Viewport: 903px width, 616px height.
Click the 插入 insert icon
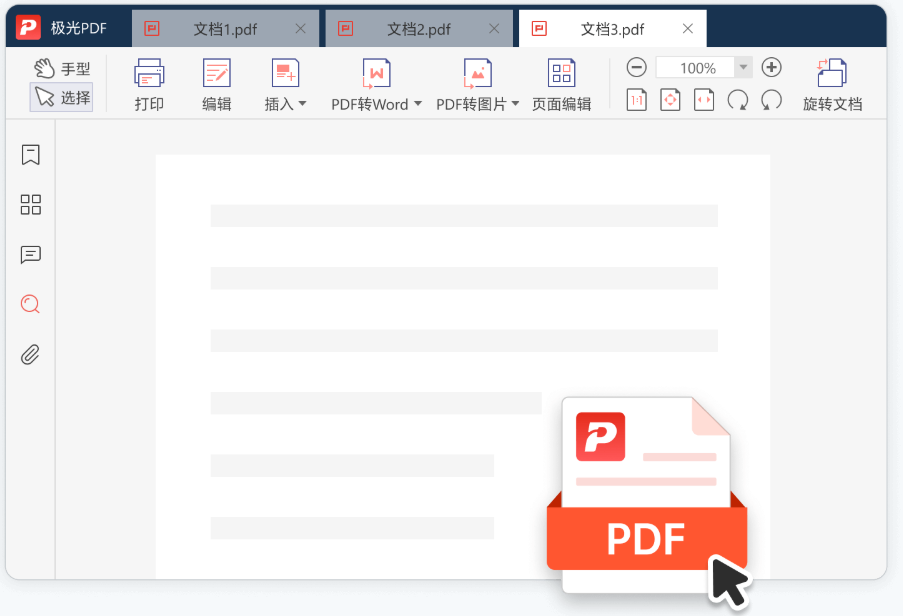coord(285,73)
